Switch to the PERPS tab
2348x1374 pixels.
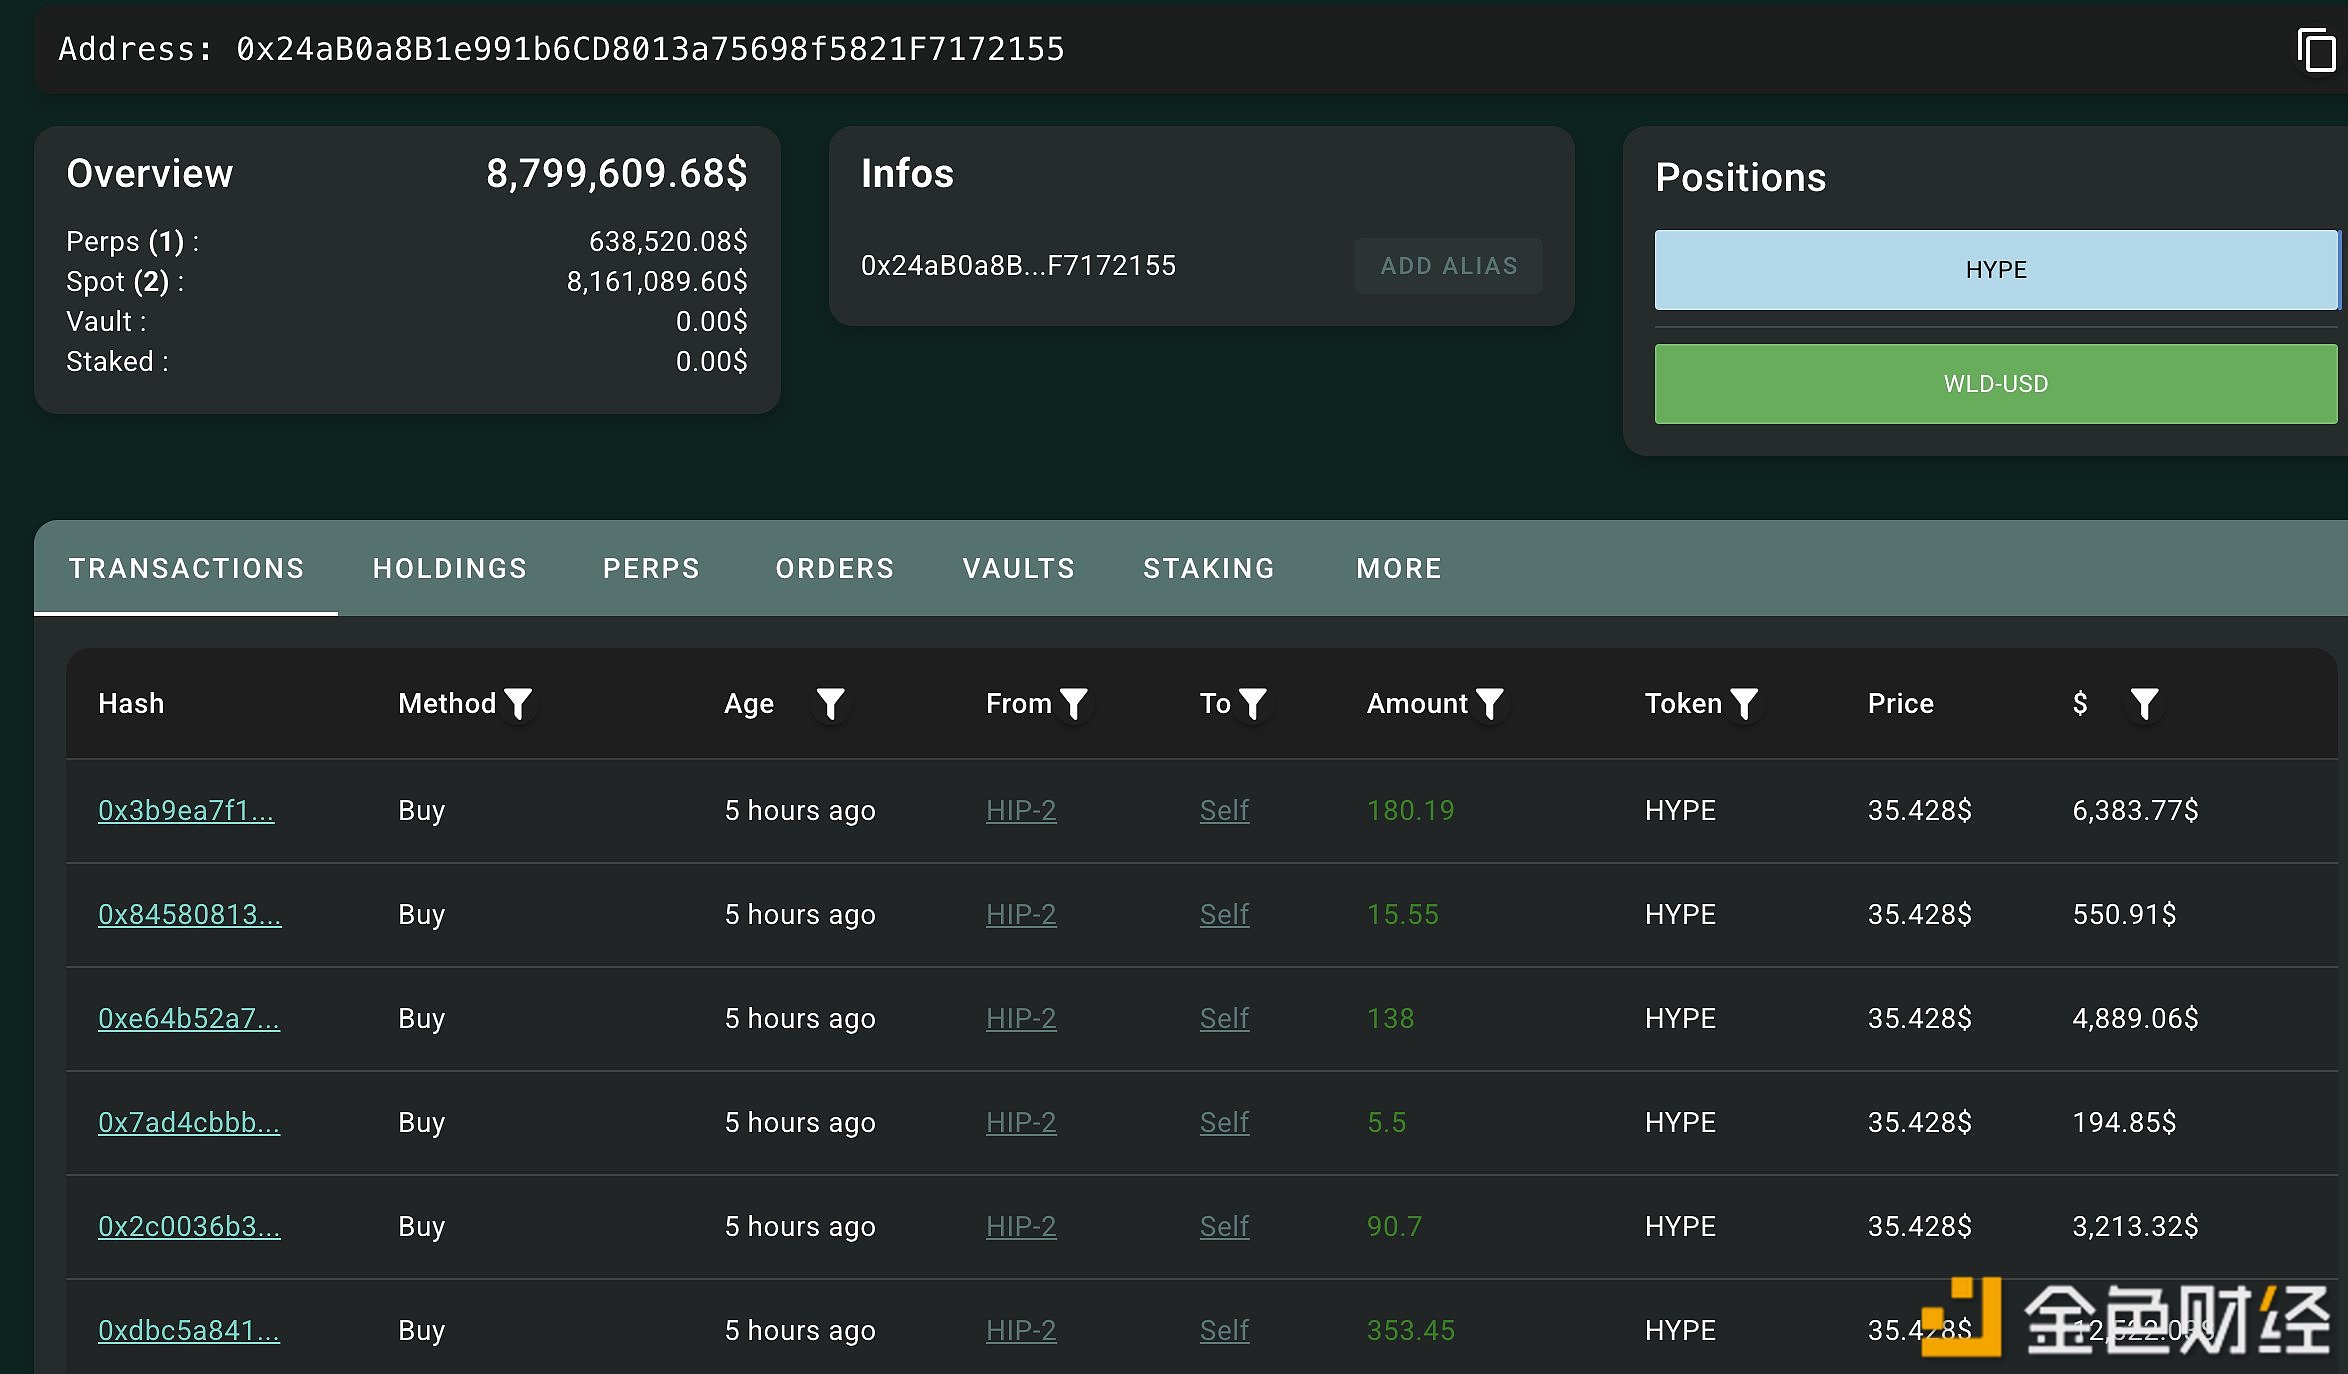(651, 568)
